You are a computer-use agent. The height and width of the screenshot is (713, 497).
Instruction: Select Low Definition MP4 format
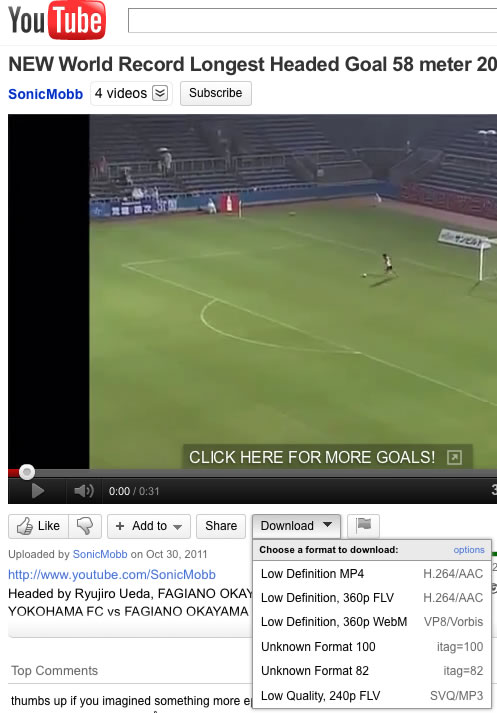click(x=372, y=574)
